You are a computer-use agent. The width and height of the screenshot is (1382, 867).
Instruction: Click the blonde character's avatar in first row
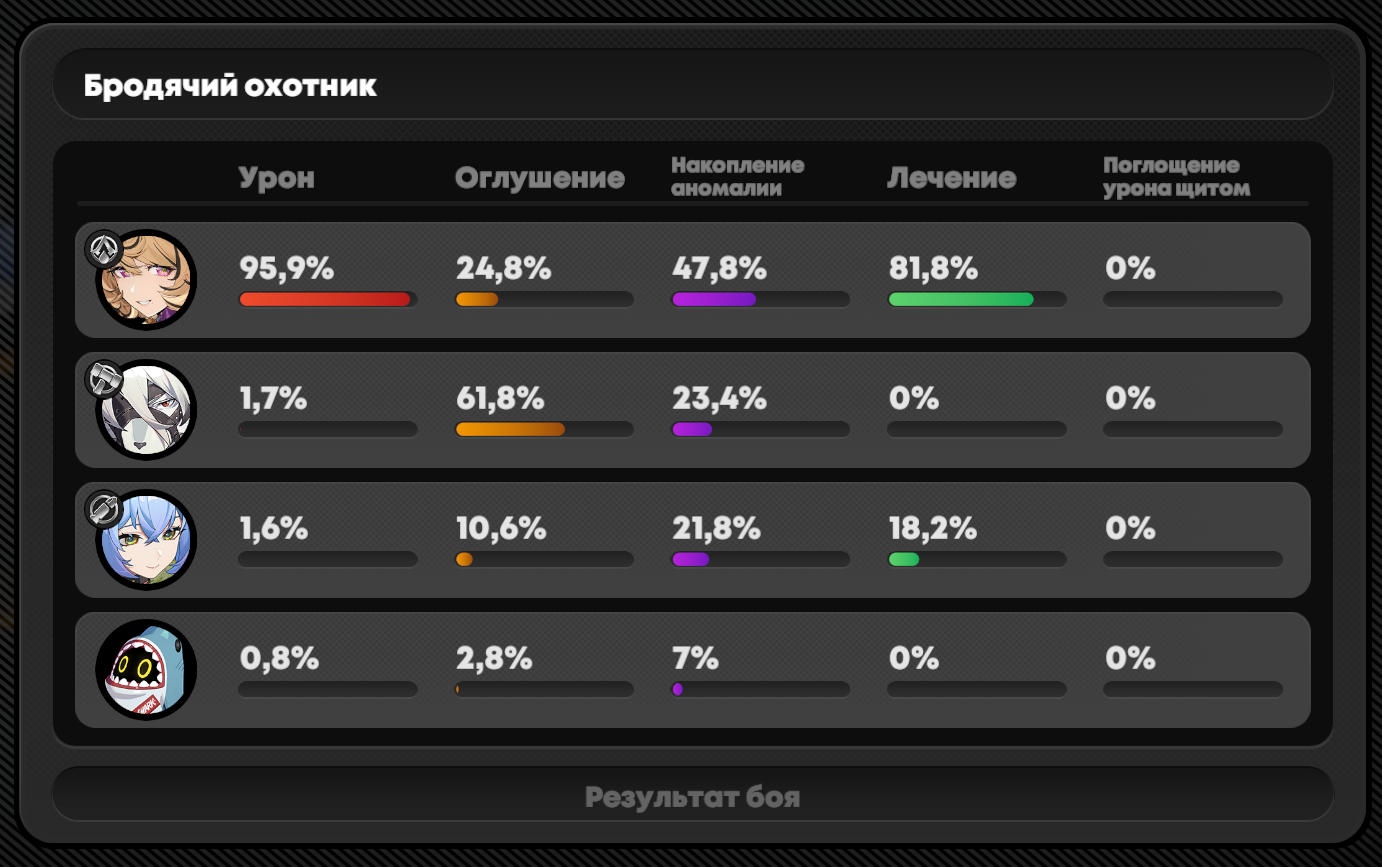coord(147,281)
